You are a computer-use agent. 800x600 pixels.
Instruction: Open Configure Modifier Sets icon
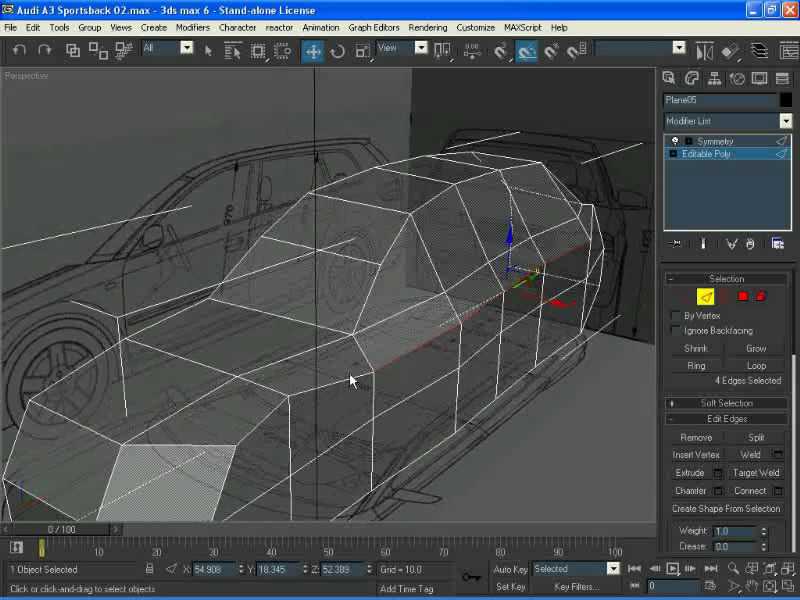pos(777,244)
